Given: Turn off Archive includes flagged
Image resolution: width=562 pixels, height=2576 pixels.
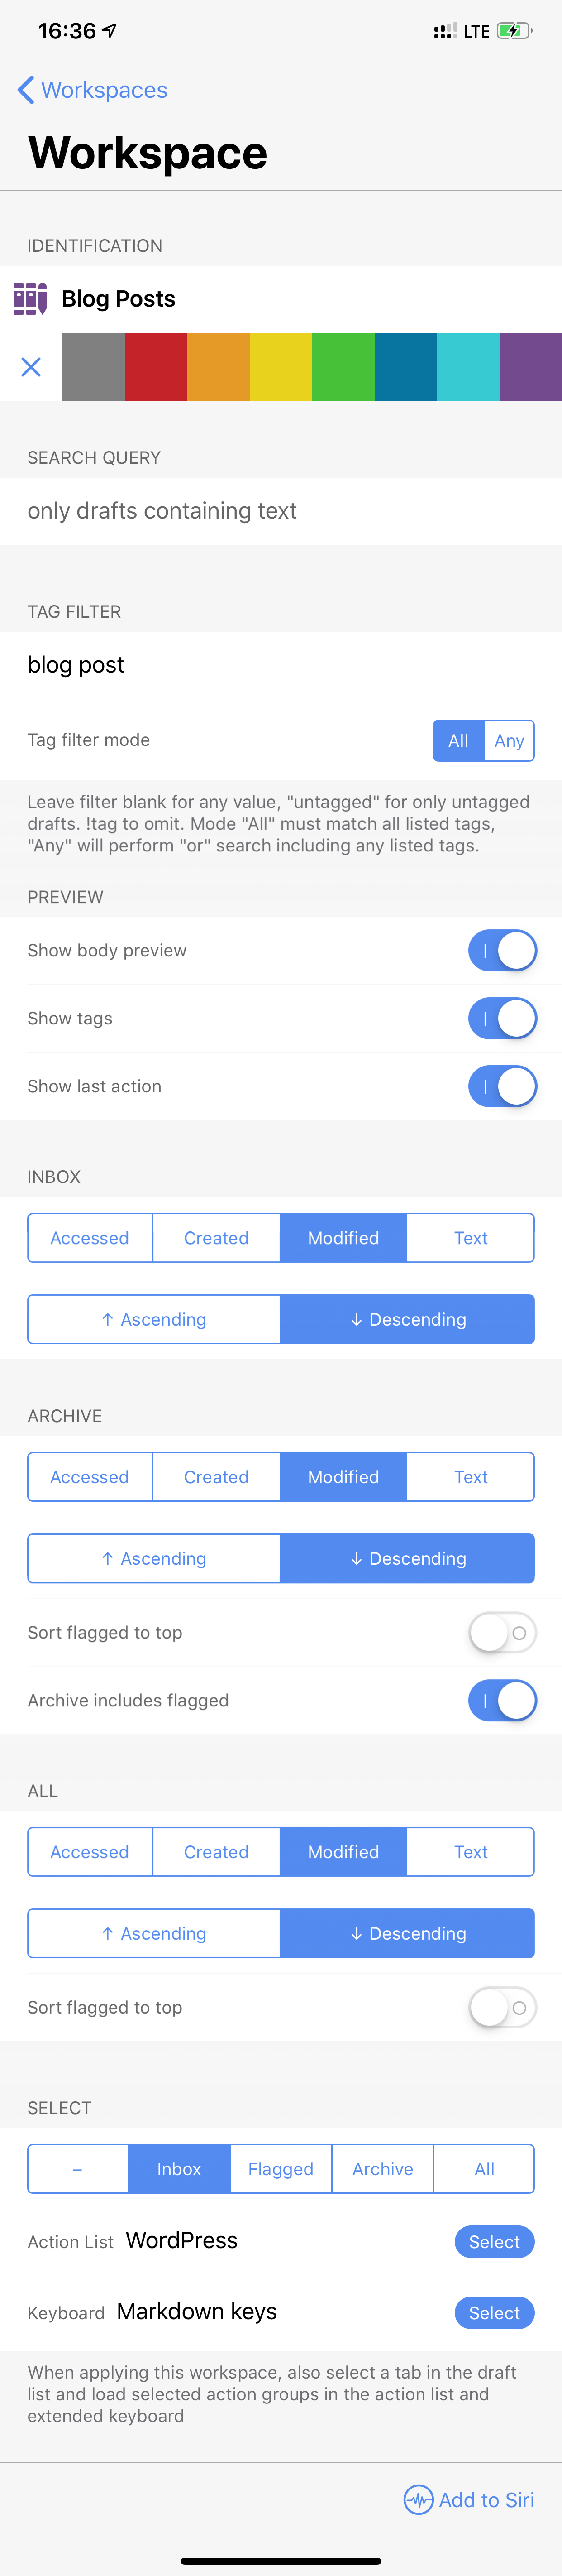Looking at the screenshot, I should click(x=502, y=1700).
